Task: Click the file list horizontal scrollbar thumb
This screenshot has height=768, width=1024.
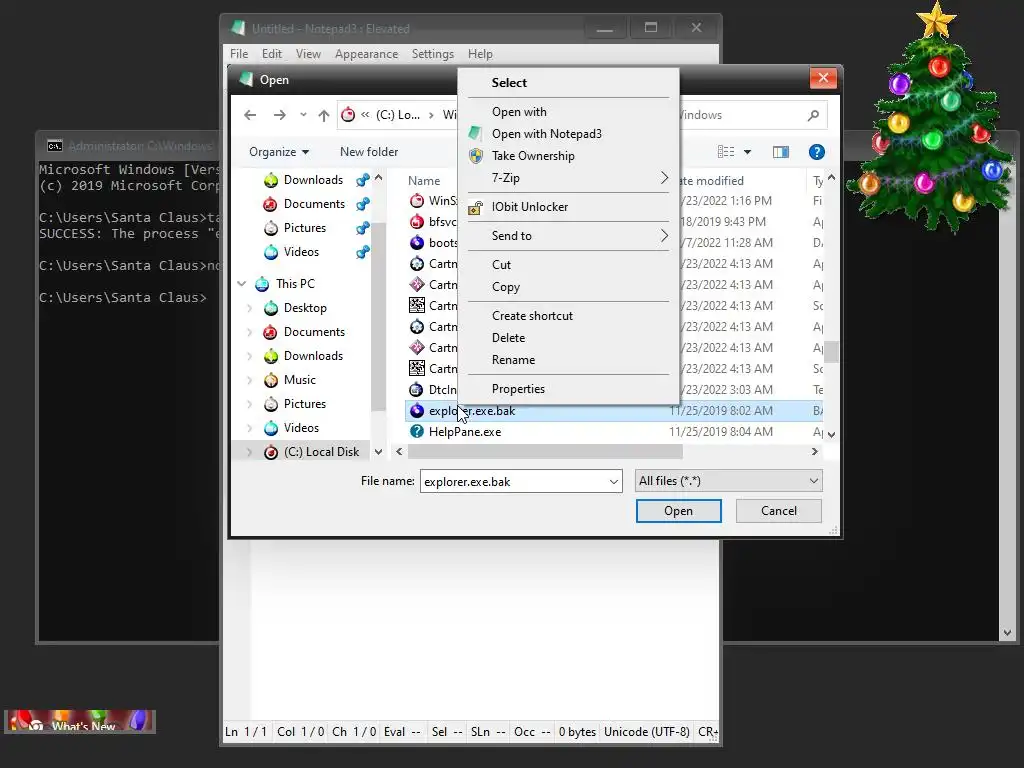Action: [545, 452]
